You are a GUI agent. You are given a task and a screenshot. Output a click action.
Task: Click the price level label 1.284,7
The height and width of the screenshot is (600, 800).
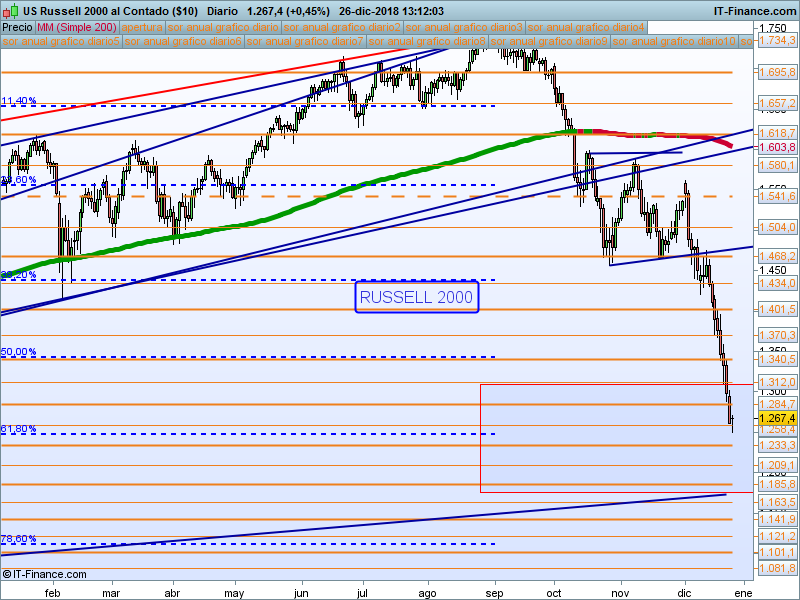(x=777, y=405)
